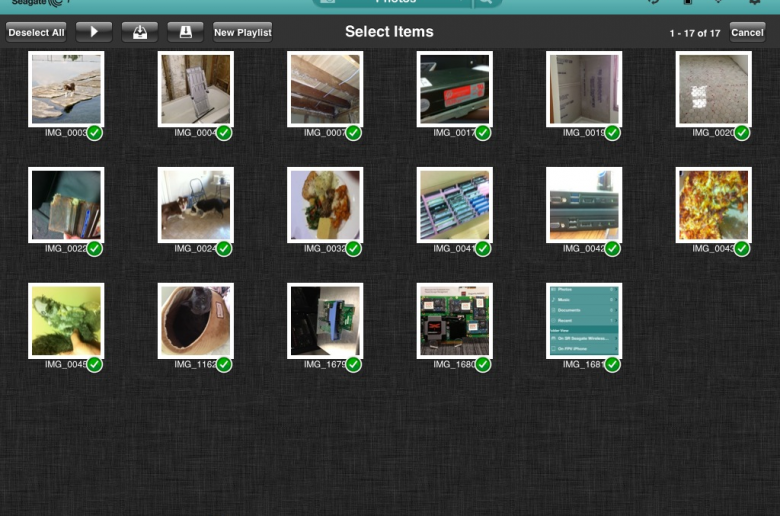Cancel the item selection
780x516 pixels.
tap(747, 32)
